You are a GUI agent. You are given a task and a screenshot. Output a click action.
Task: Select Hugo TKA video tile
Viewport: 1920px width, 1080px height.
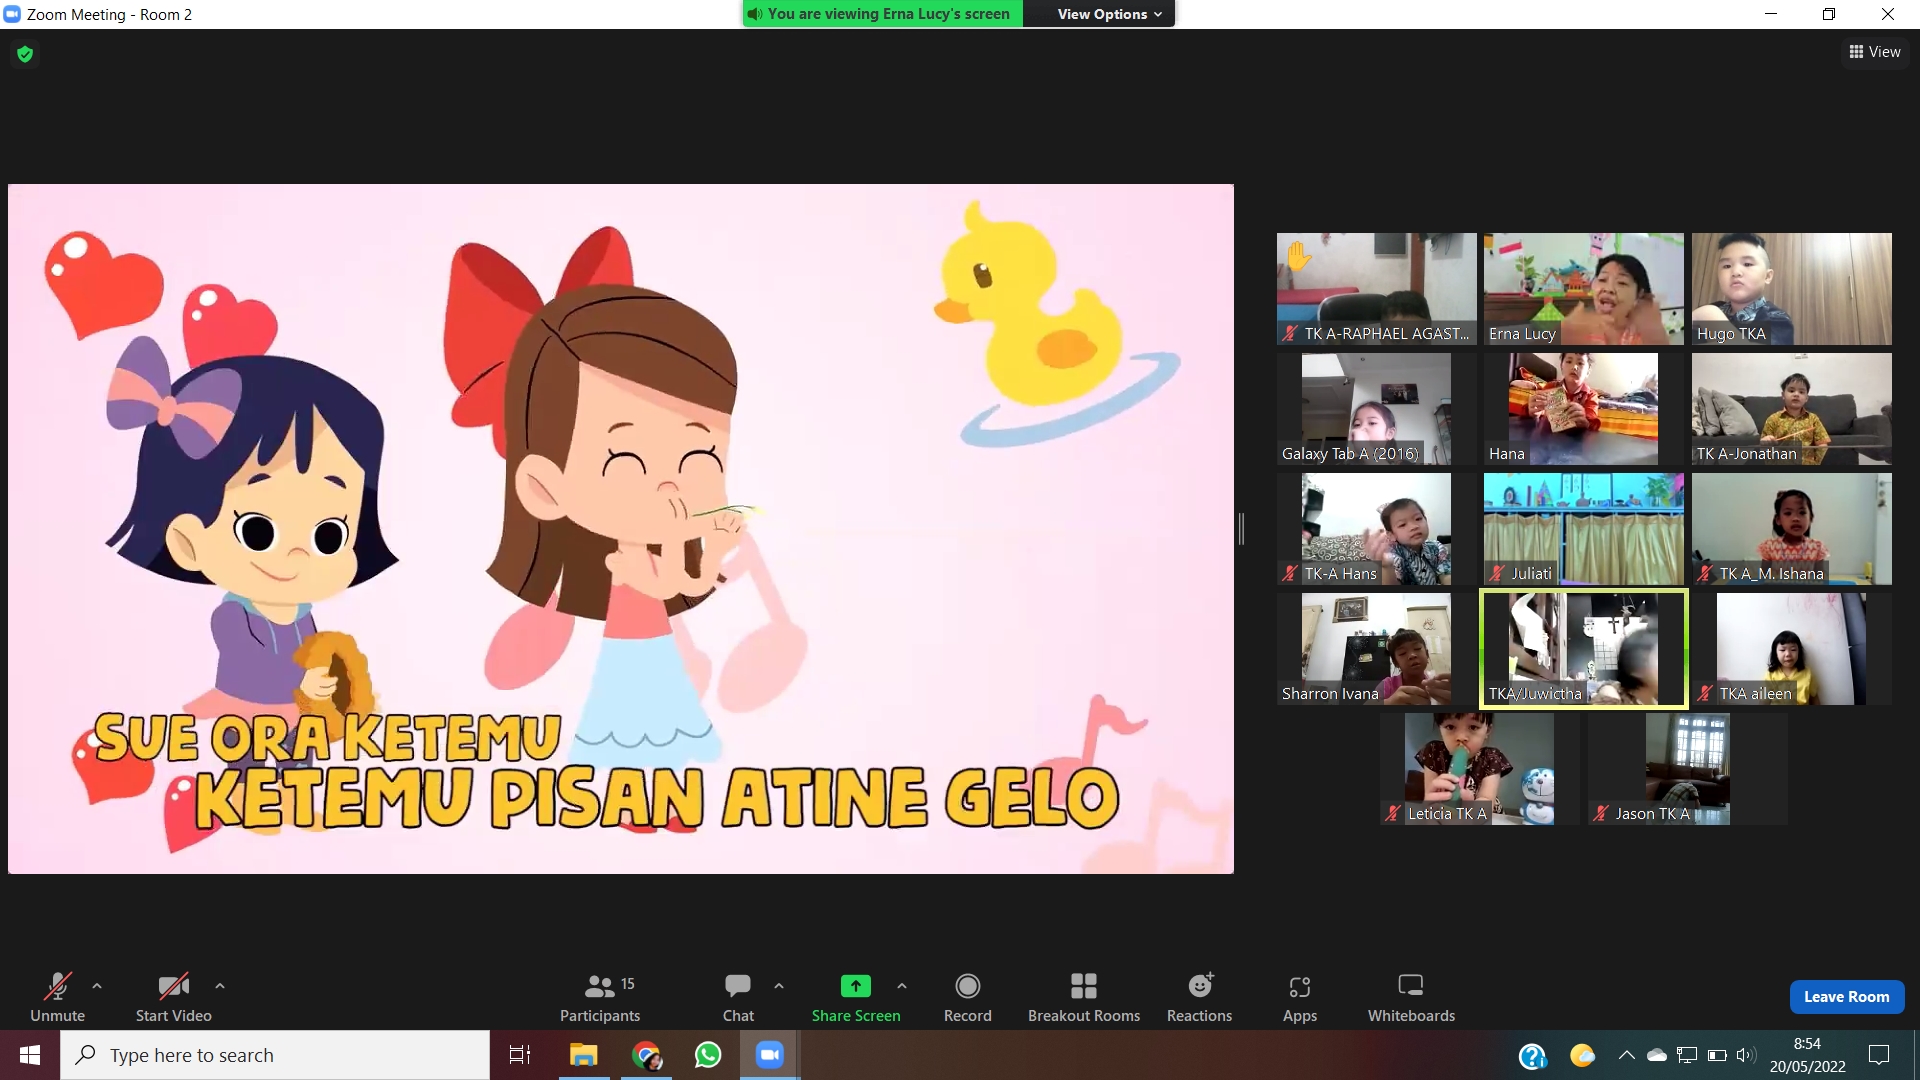coord(1792,289)
